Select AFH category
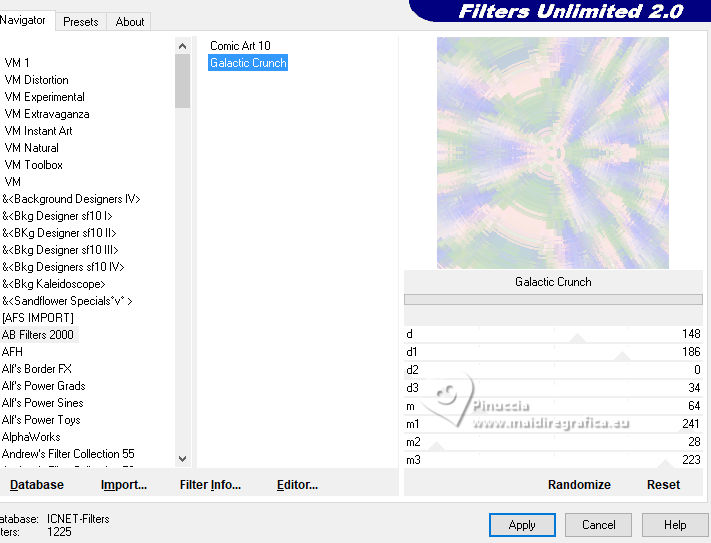Image resolution: width=711 pixels, height=543 pixels. tap(12, 352)
